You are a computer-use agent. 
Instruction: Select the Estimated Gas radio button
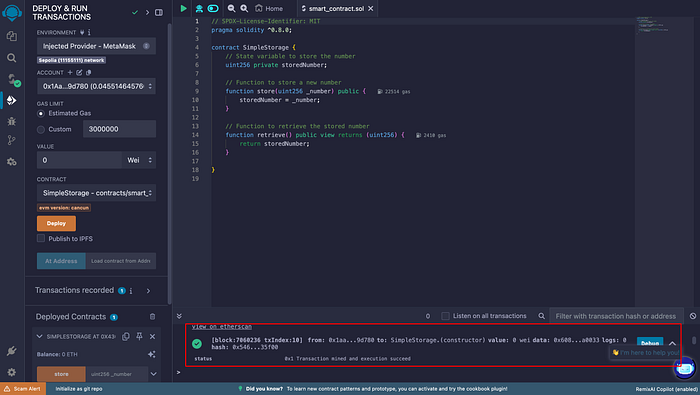(x=41, y=113)
